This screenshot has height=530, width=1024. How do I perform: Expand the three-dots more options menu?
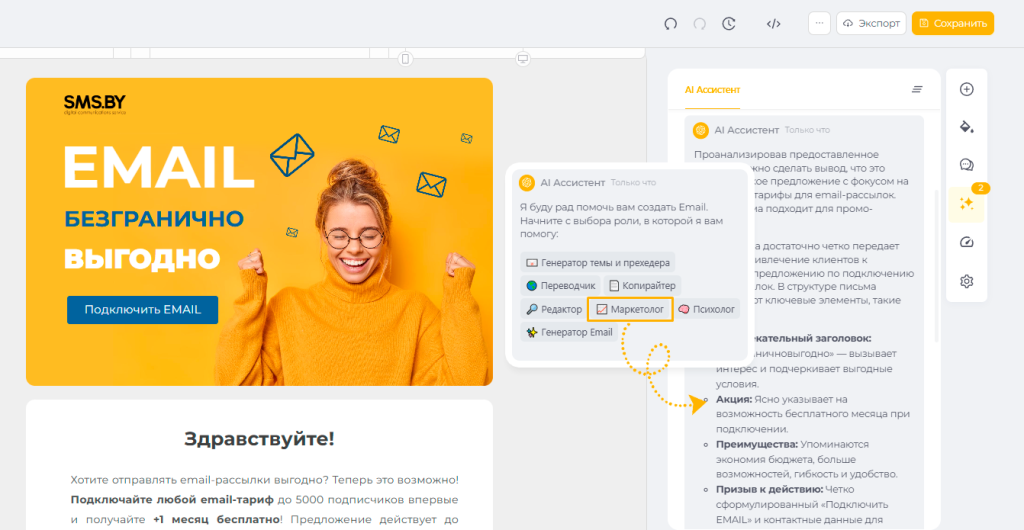[819, 23]
